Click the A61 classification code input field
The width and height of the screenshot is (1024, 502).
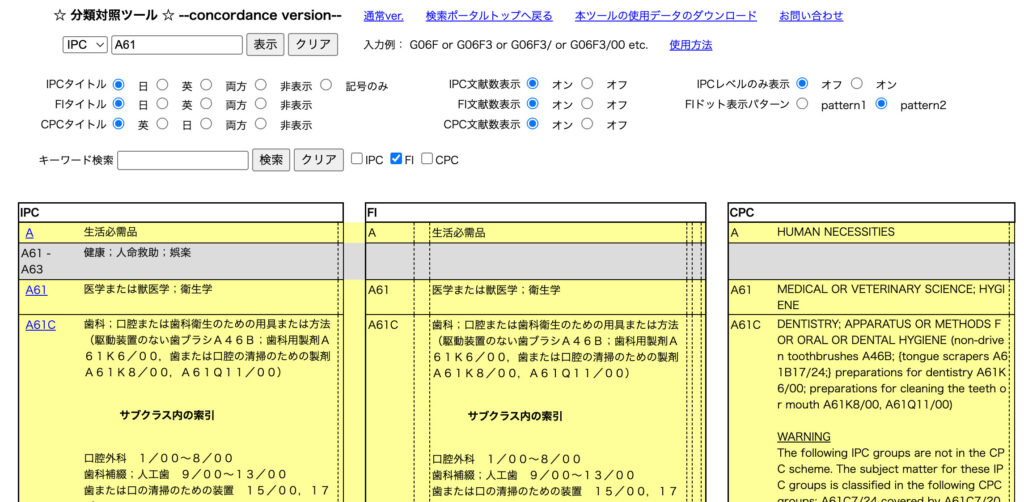(177, 45)
